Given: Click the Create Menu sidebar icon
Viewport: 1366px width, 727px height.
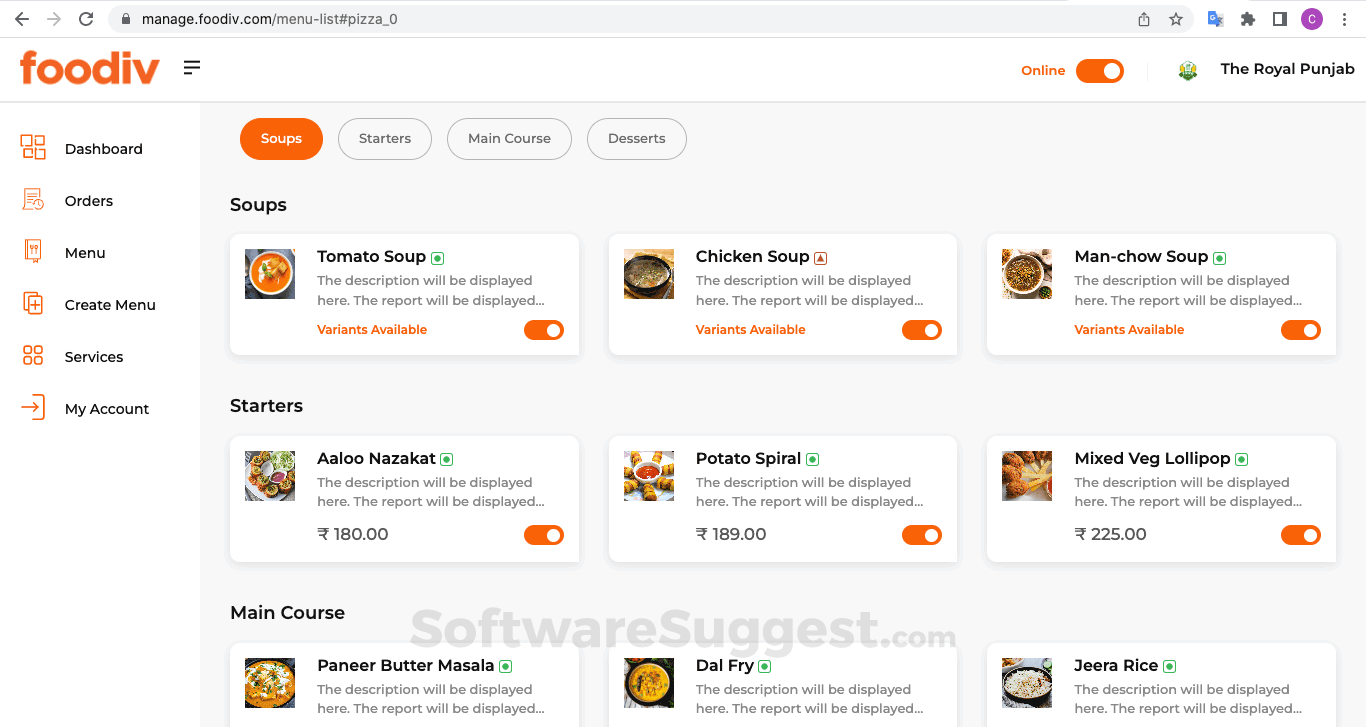Looking at the screenshot, I should (x=33, y=304).
